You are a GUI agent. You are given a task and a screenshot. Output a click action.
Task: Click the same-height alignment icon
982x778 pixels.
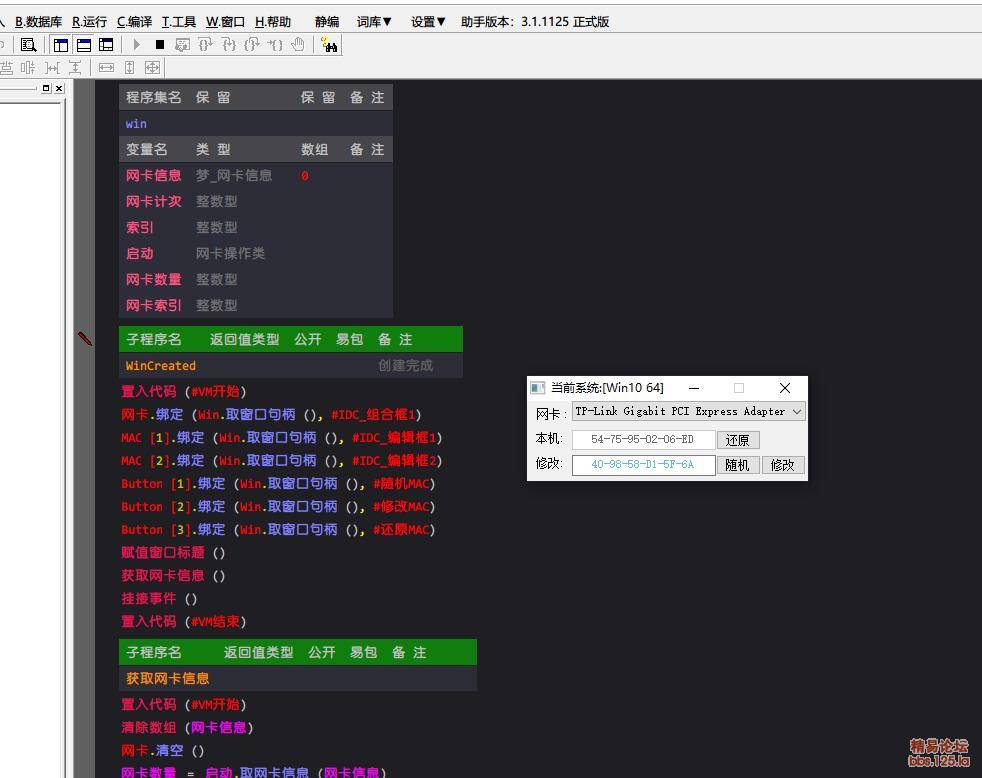coord(130,68)
